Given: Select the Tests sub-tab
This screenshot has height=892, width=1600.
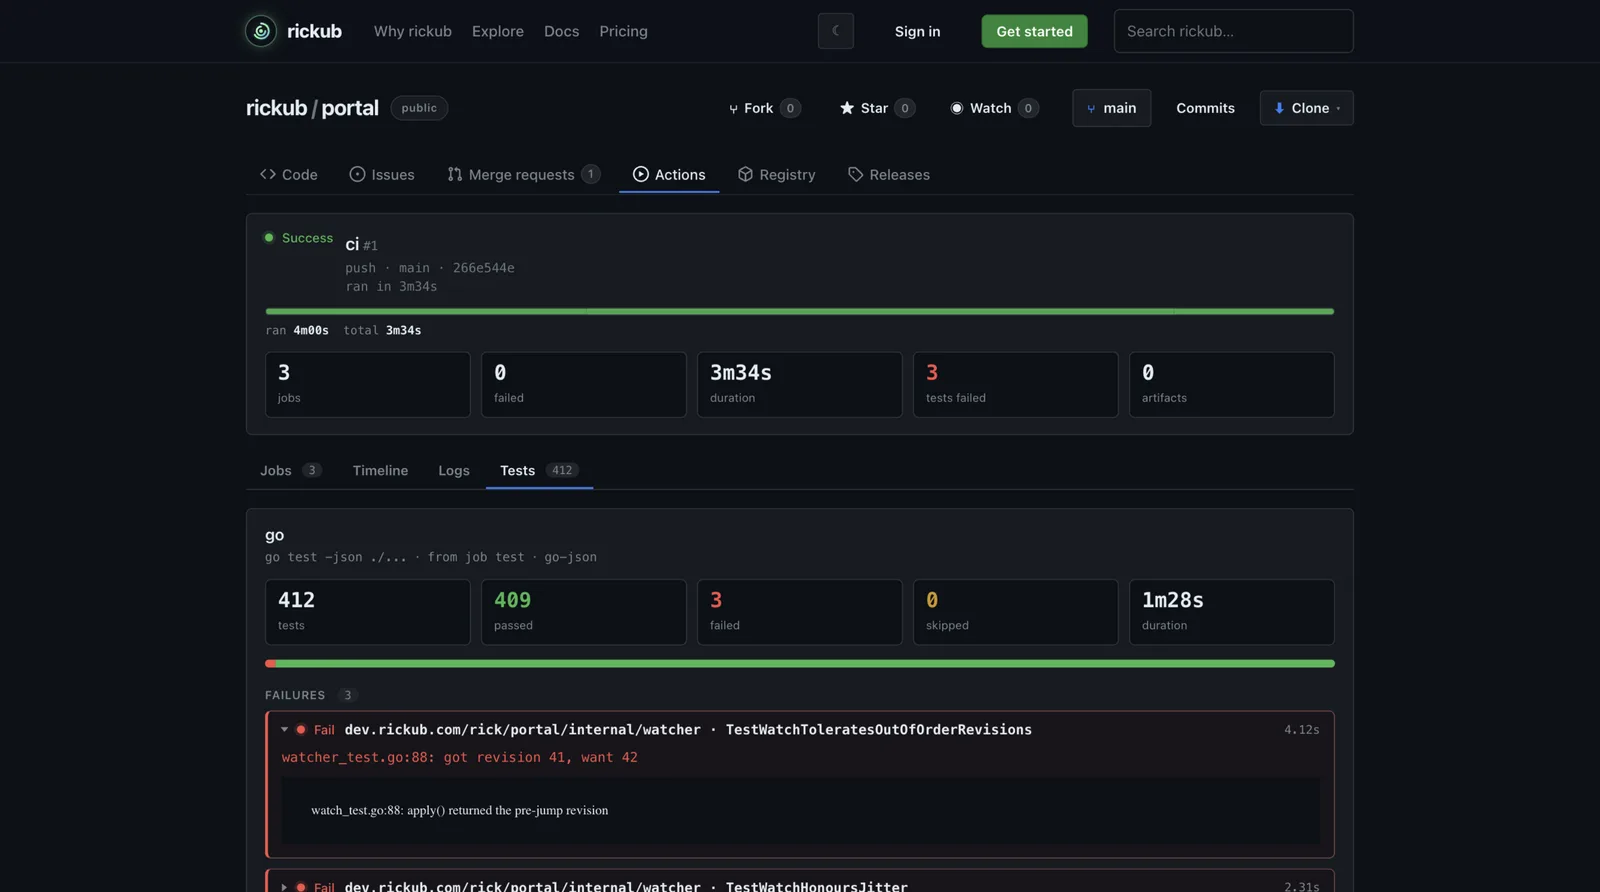Looking at the screenshot, I should (539, 470).
